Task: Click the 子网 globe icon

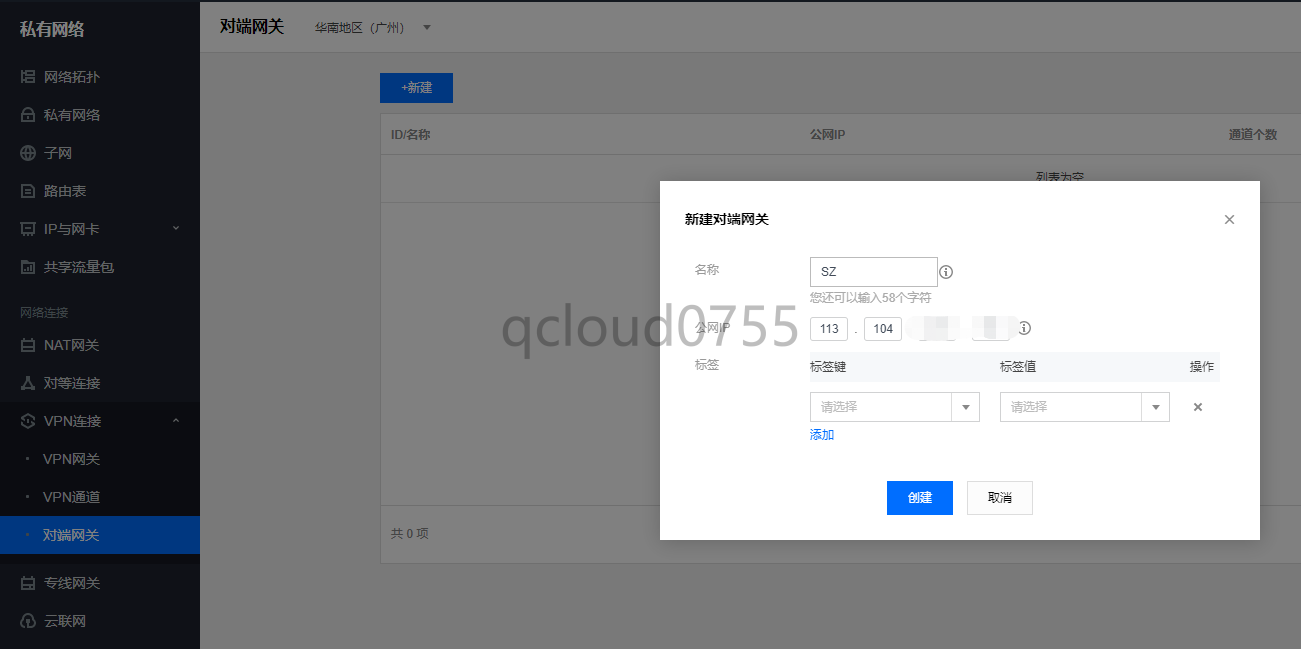Action: [x=28, y=153]
